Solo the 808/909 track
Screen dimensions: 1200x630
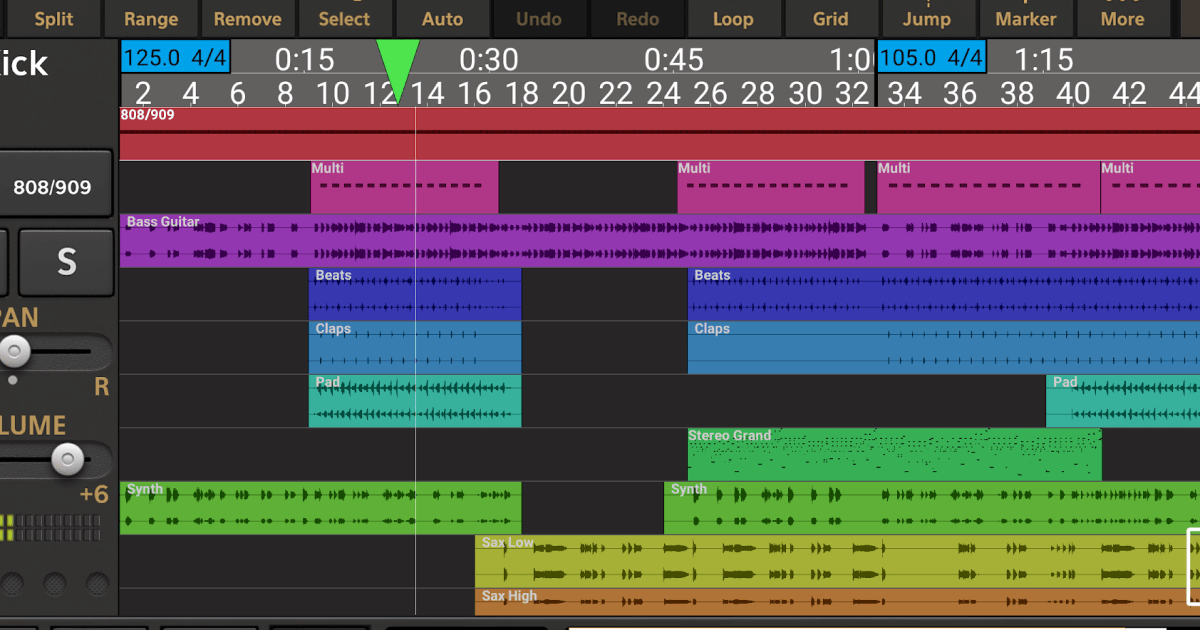coord(66,261)
